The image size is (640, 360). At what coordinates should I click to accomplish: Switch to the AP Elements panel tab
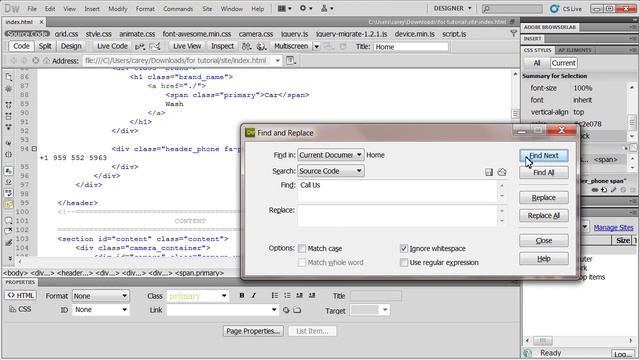[575, 50]
